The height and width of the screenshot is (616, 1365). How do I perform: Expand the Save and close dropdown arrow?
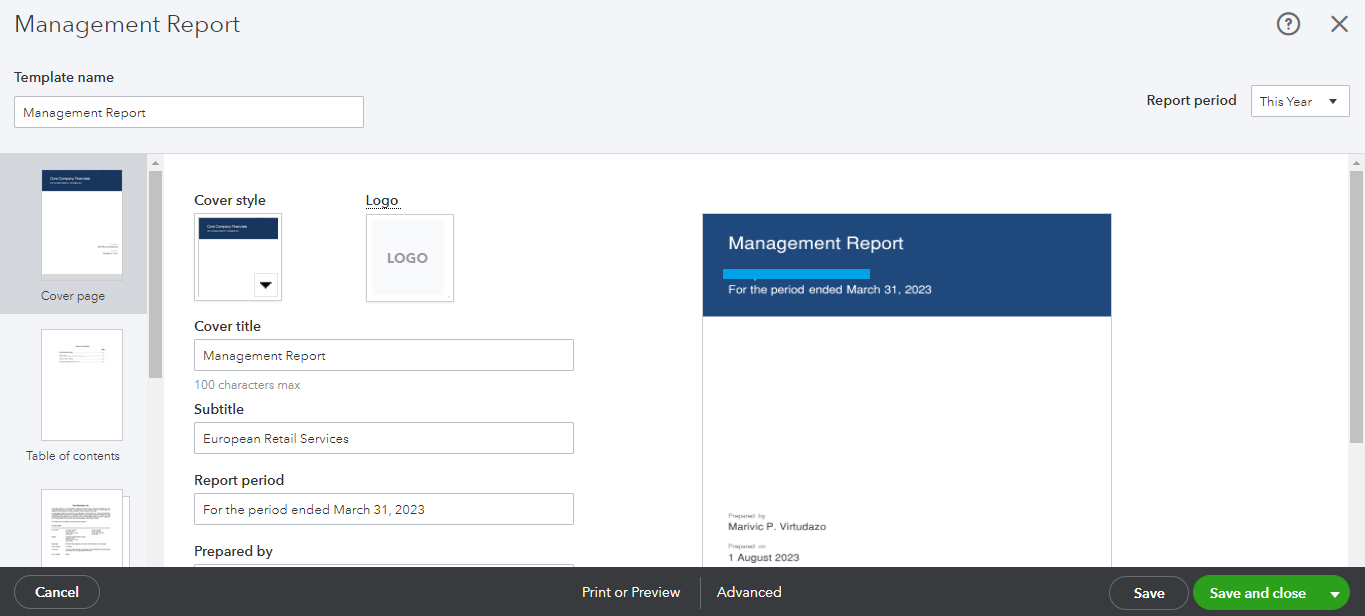[x=1335, y=593]
